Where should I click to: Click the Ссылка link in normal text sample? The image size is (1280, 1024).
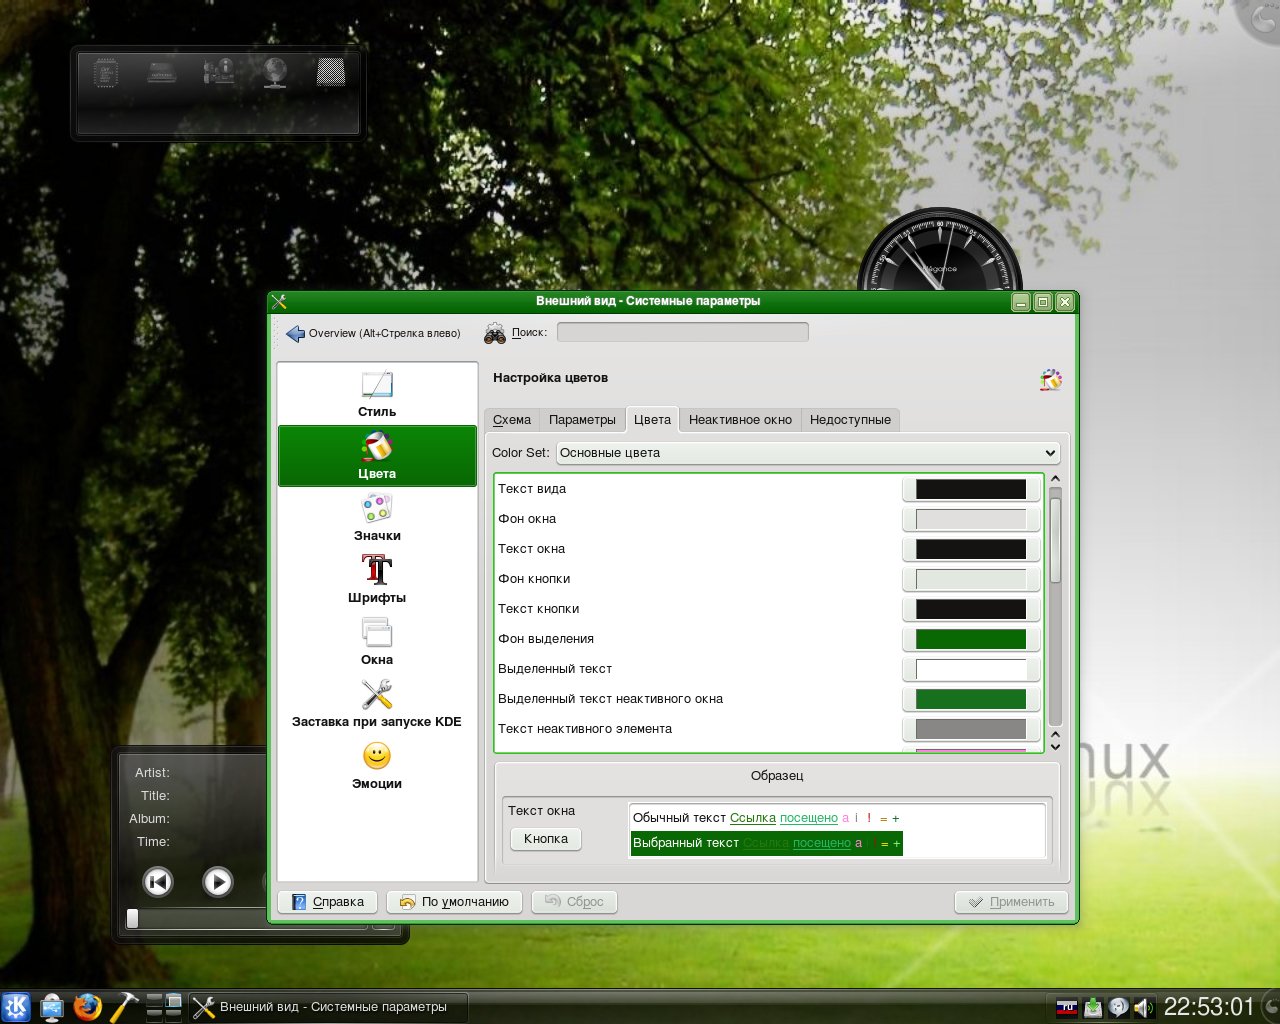pos(753,818)
